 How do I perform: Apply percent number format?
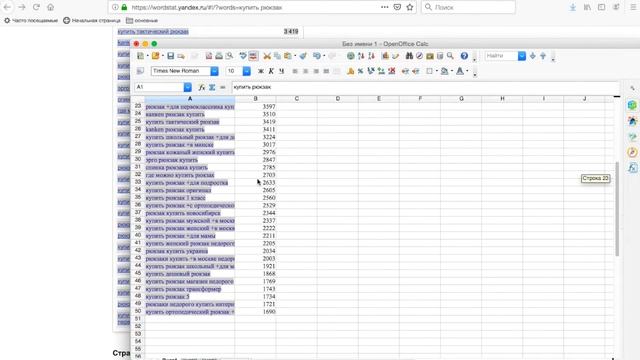coord(360,71)
